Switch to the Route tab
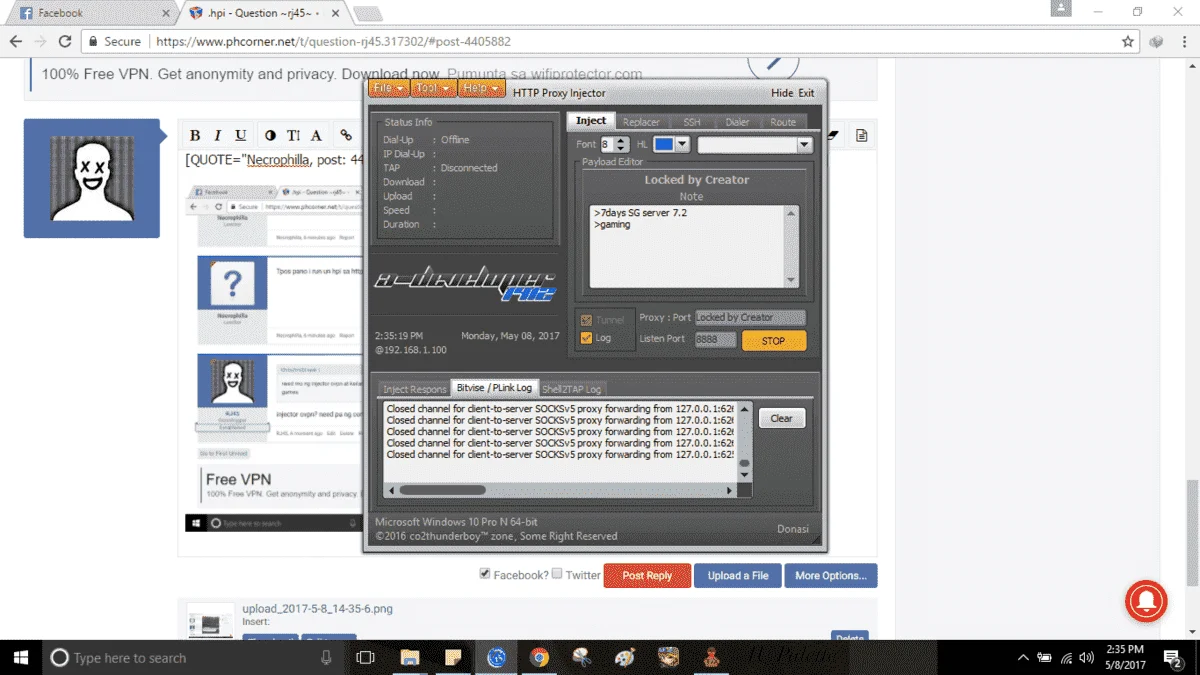 783,122
